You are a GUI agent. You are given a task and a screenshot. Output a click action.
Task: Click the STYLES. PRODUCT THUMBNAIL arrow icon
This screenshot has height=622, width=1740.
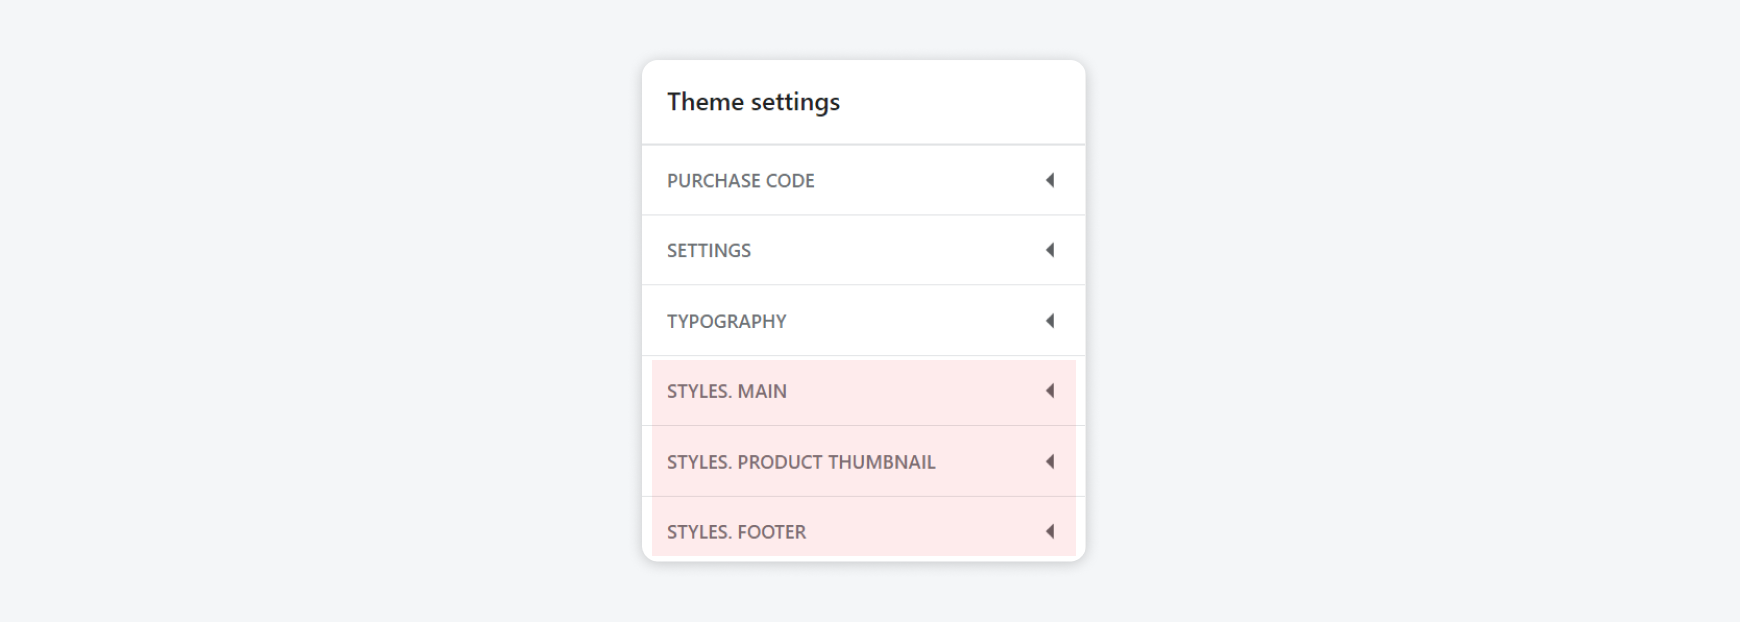[x=1050, y=462]
